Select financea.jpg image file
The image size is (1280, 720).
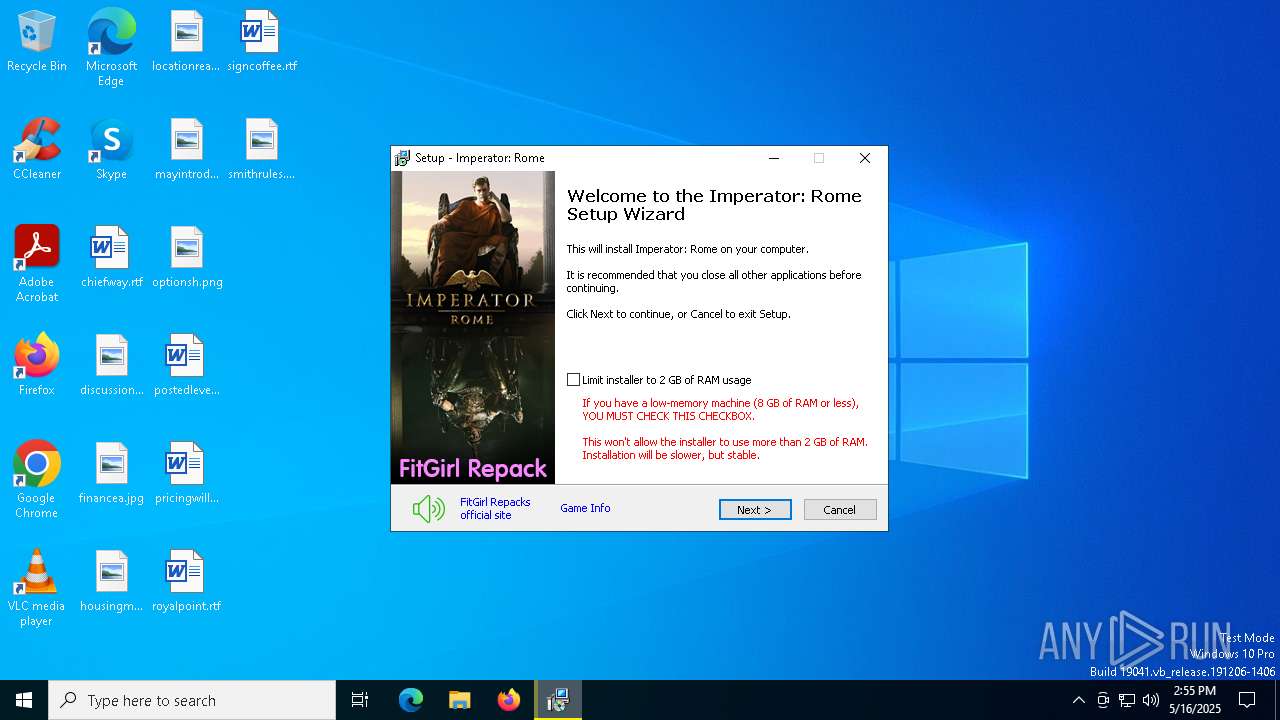pos(111,474)
